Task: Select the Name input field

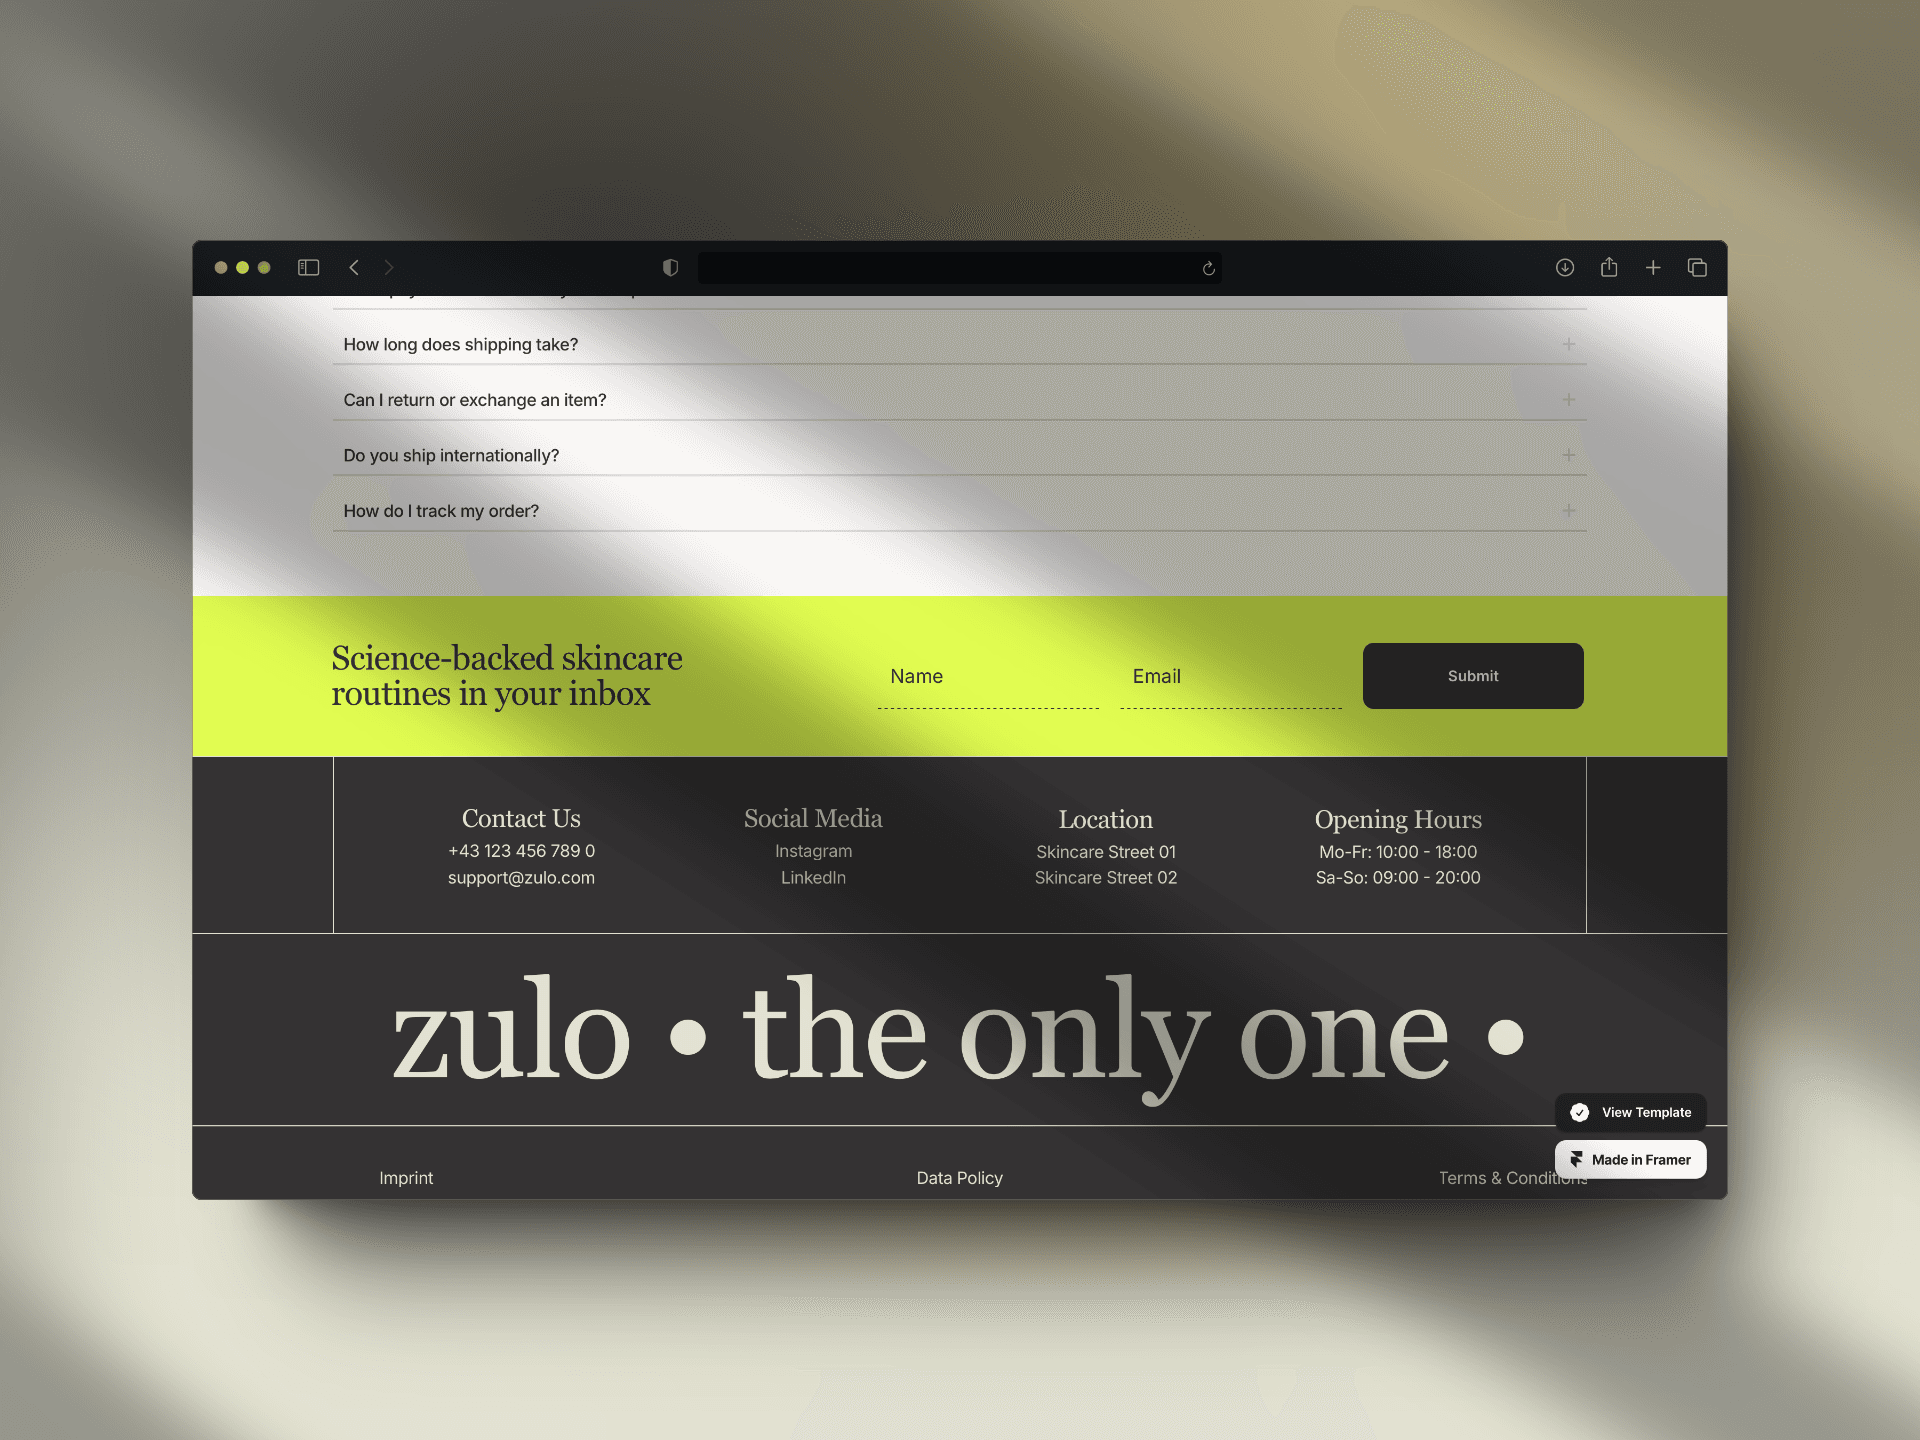Action: 984,675
